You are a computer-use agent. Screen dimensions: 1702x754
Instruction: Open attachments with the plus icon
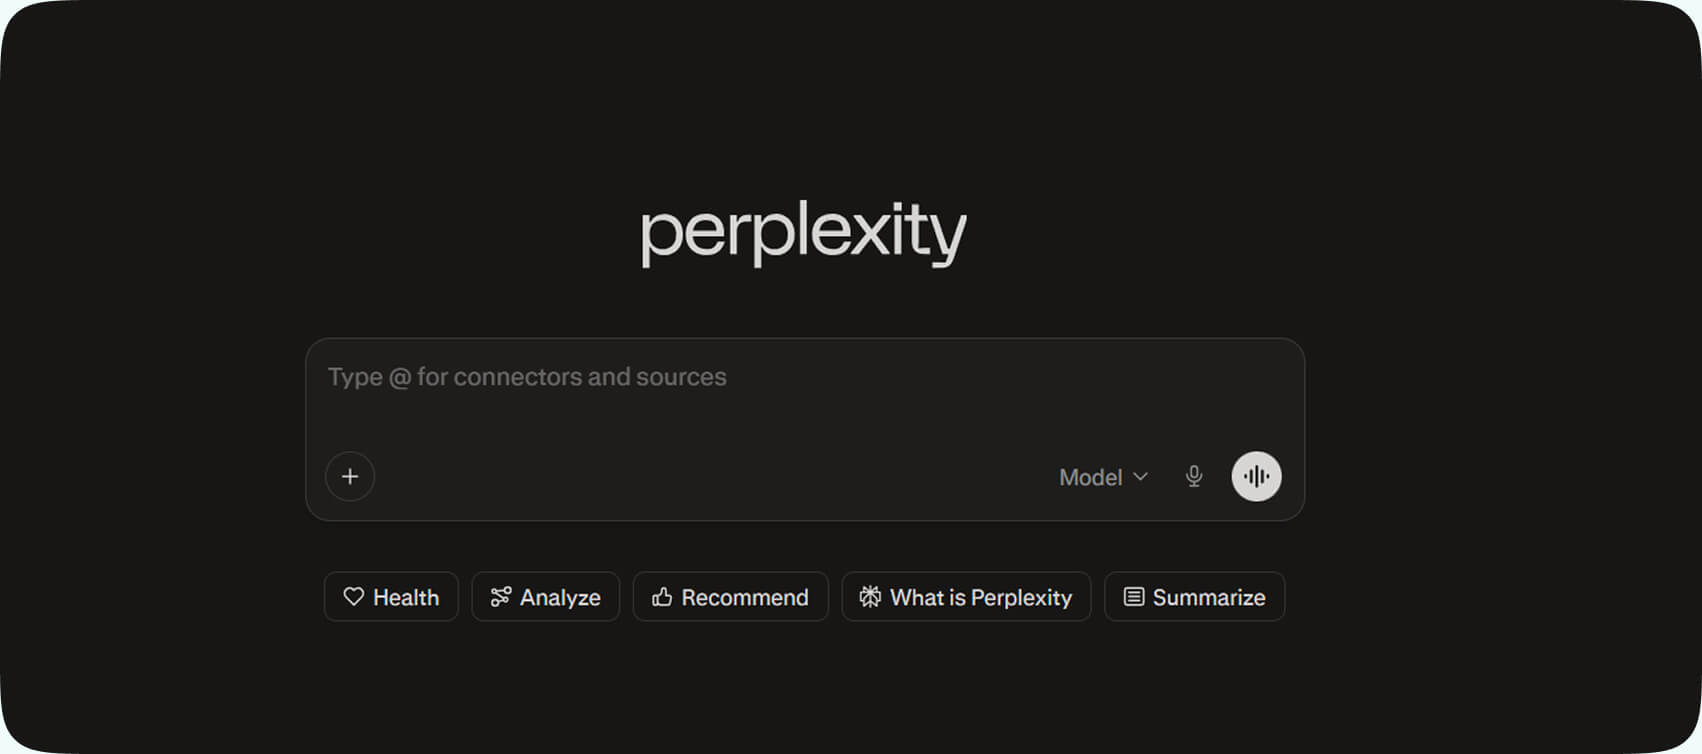[x=349, y=477]
